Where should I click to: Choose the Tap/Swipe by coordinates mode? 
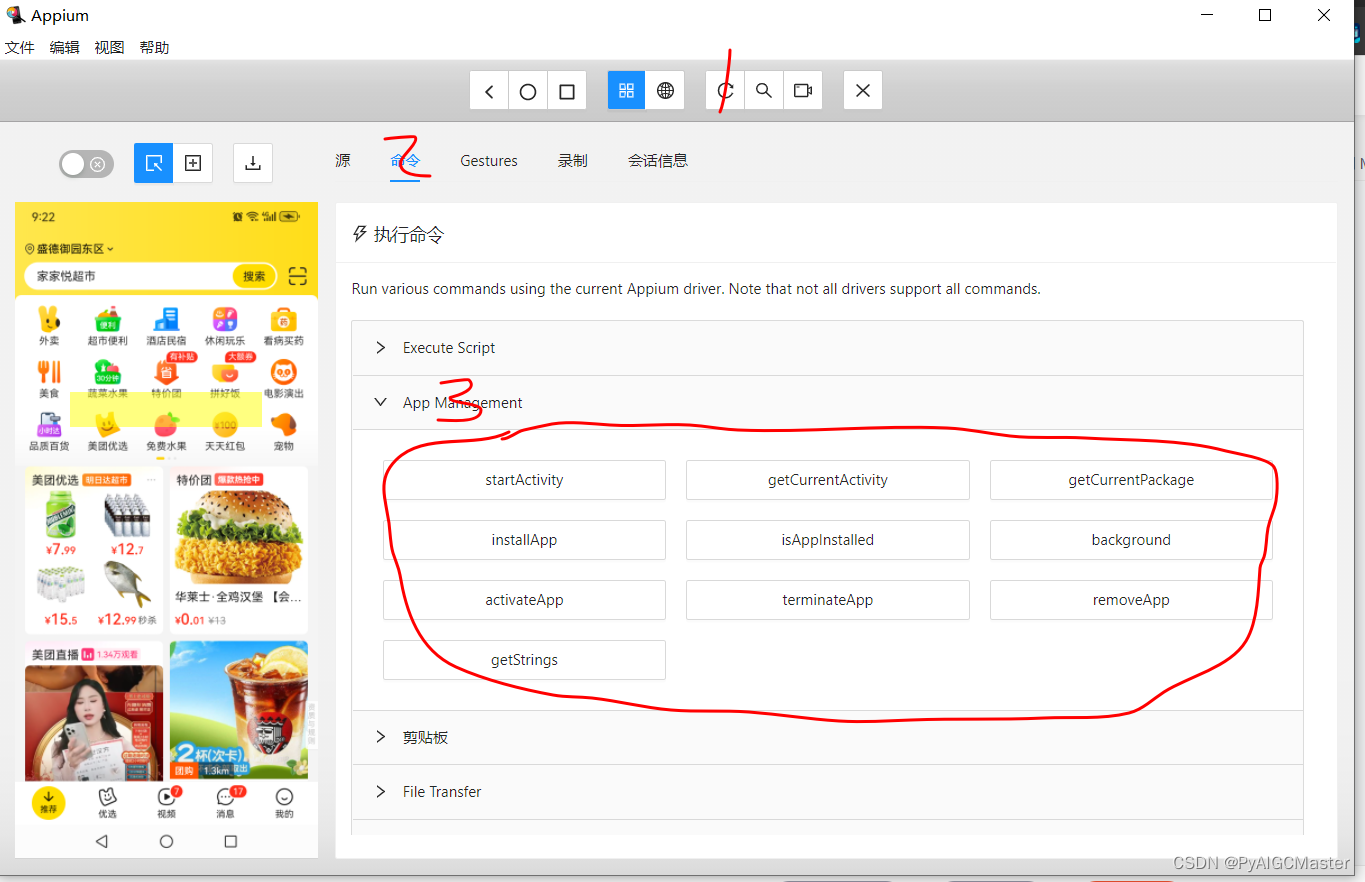coord(193,163)
